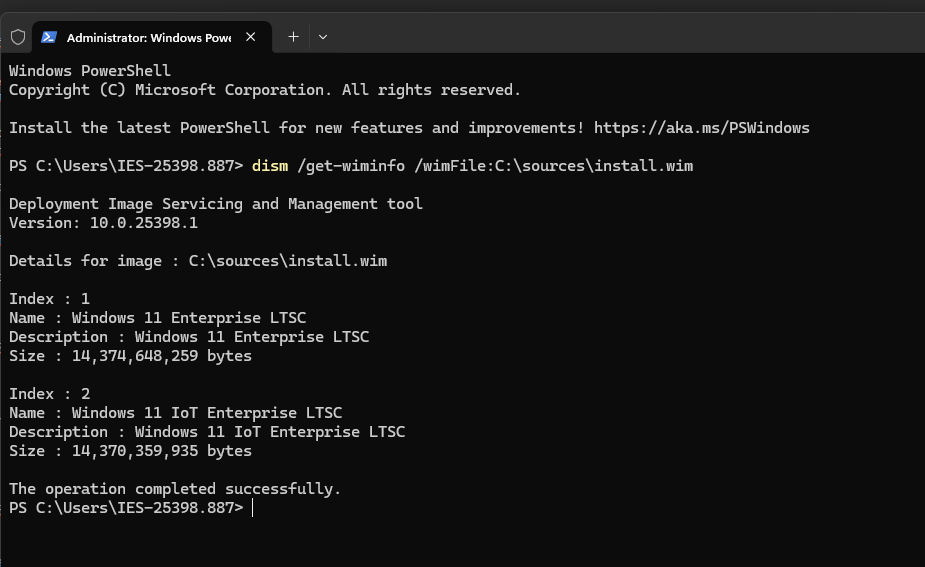
Task: Click the dism command word
Action: (x=270, y=166)
